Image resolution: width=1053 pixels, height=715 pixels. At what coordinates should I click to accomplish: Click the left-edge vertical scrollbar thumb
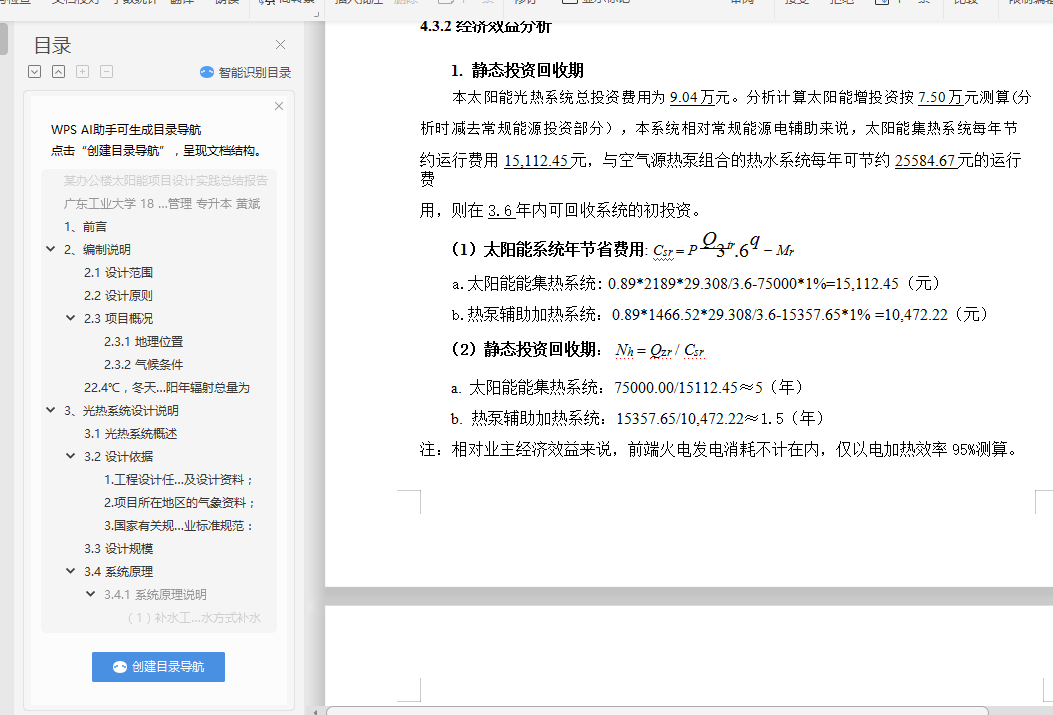tap(3, 39)
